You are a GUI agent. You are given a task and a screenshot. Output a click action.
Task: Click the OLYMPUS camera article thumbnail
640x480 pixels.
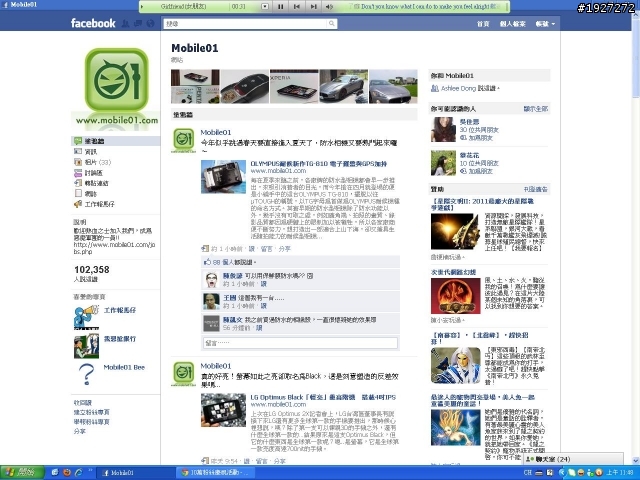pos(223,177)
